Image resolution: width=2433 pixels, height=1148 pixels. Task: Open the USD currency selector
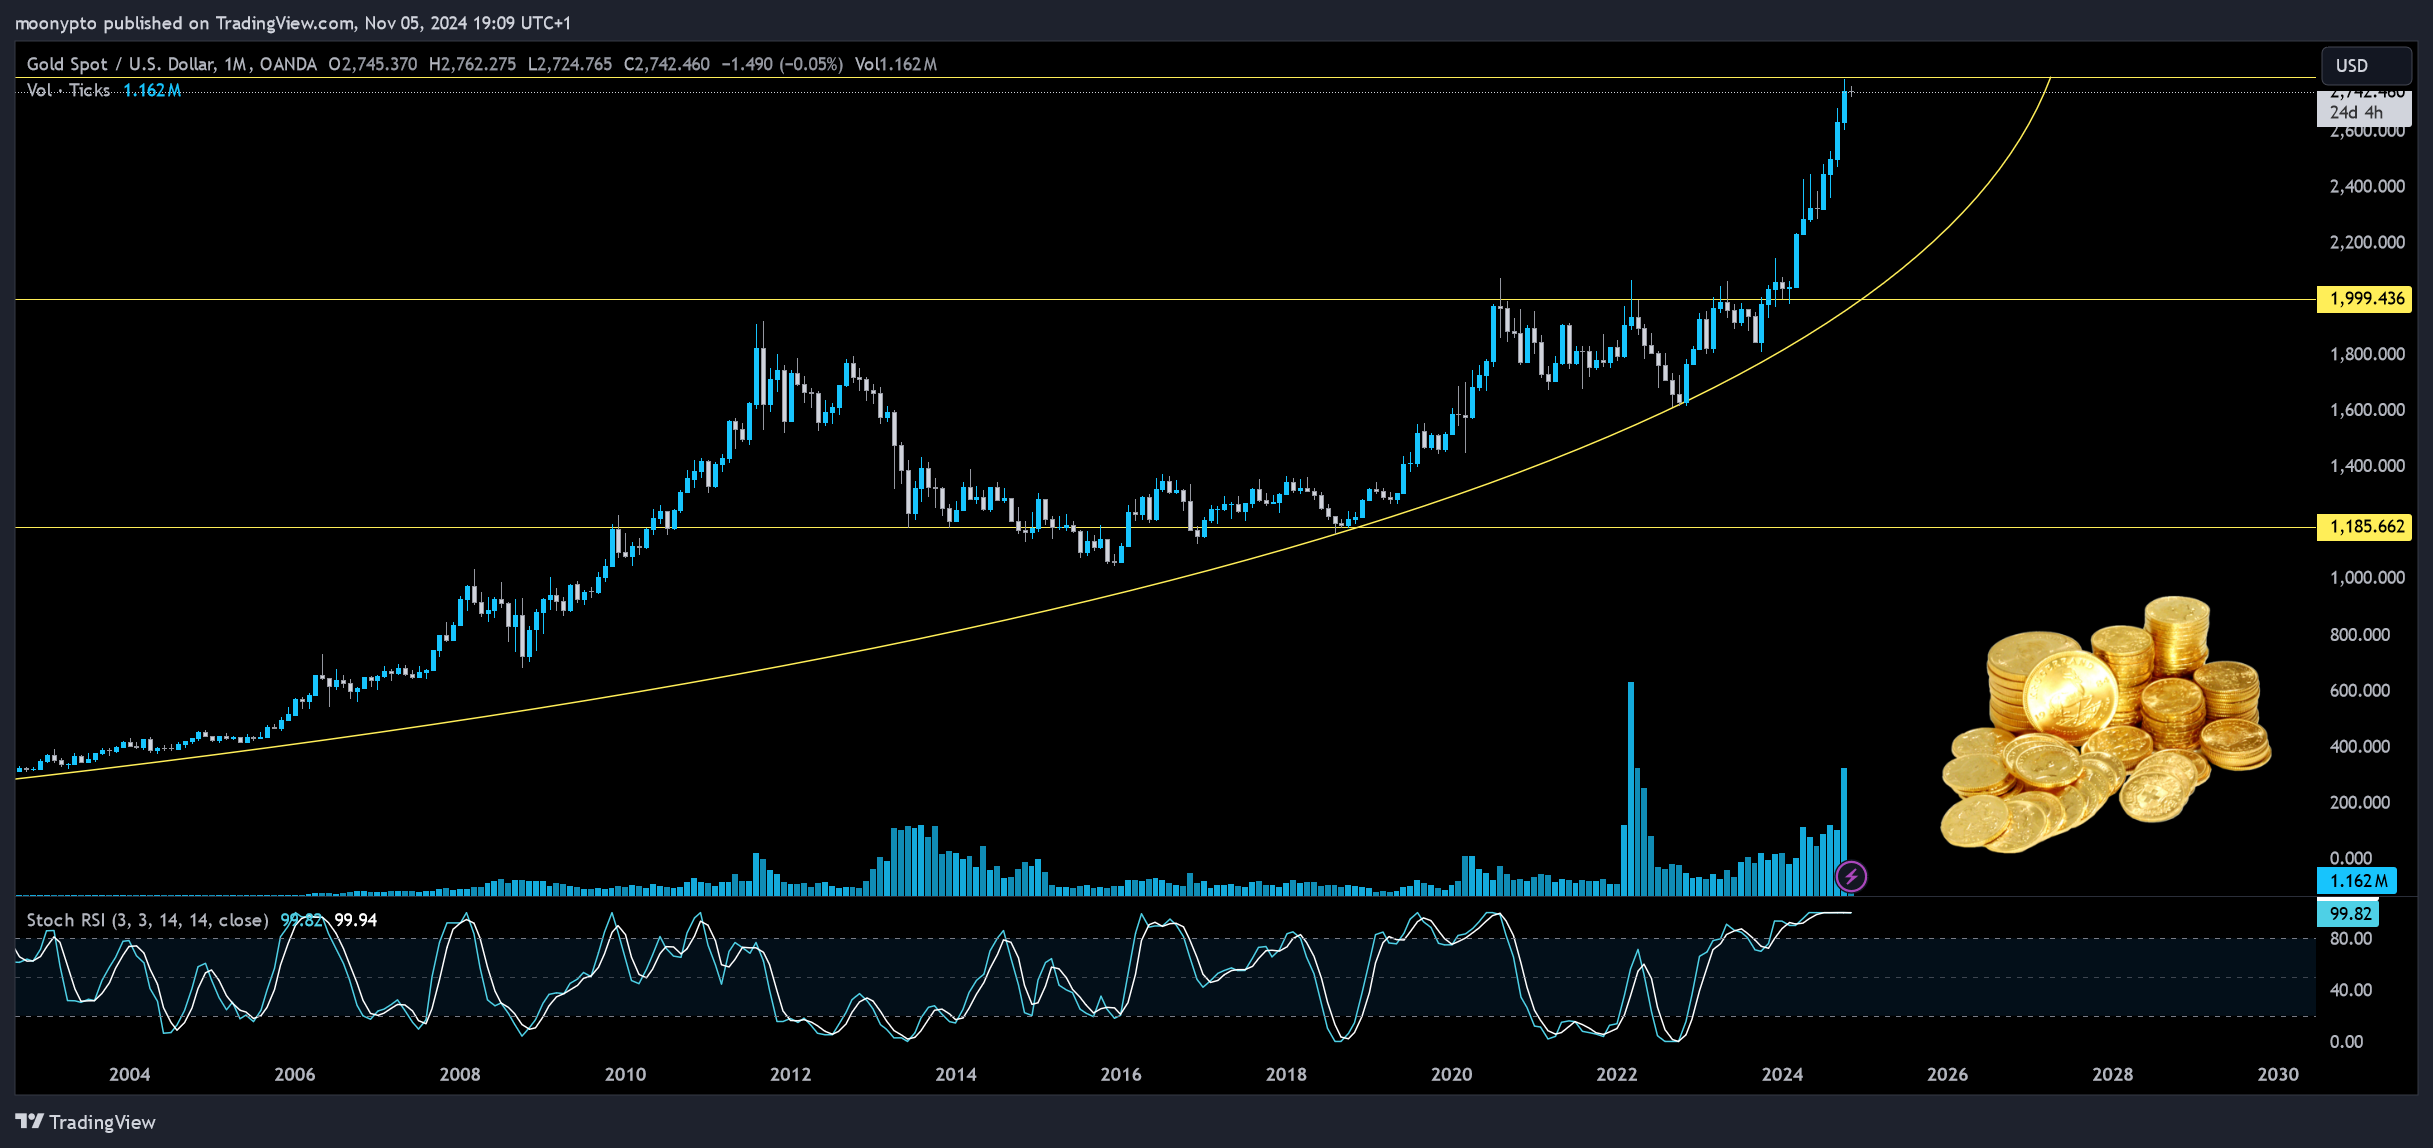(2366, 65)
